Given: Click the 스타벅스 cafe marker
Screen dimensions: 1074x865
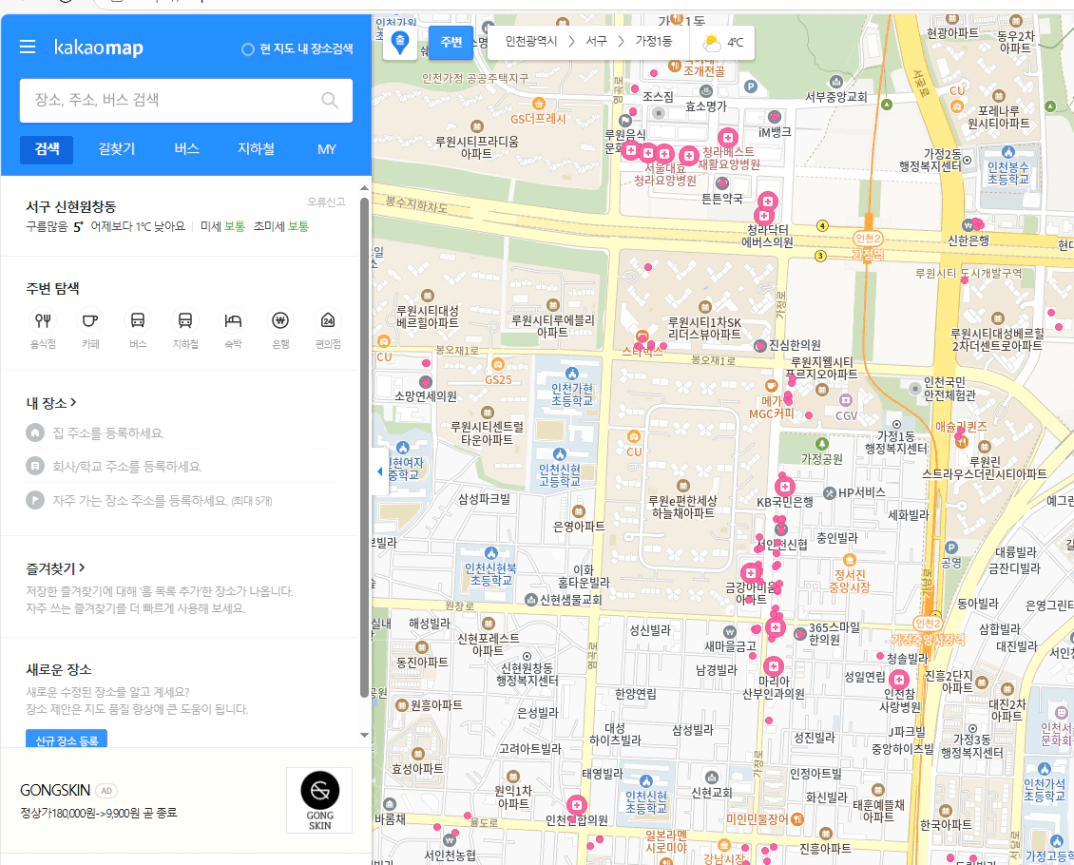Looking at the screenshot, I should pos(642,336).
